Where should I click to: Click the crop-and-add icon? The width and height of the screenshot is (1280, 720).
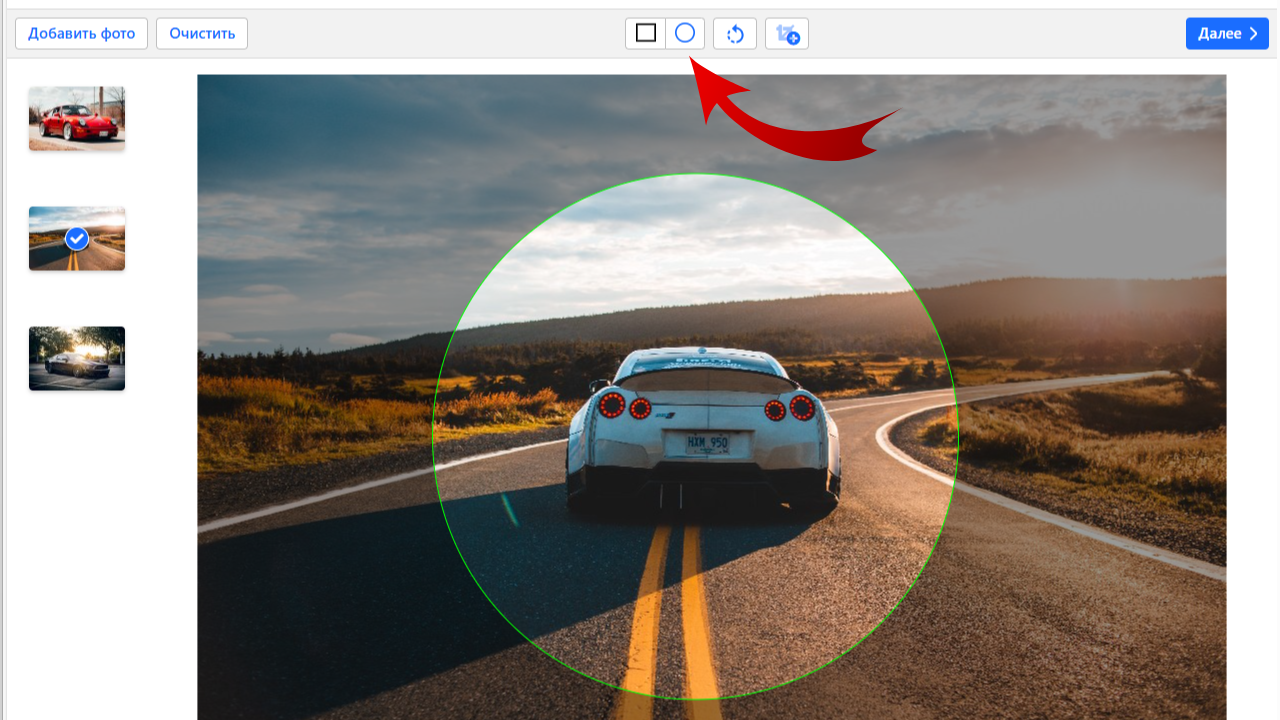(787, 33)
